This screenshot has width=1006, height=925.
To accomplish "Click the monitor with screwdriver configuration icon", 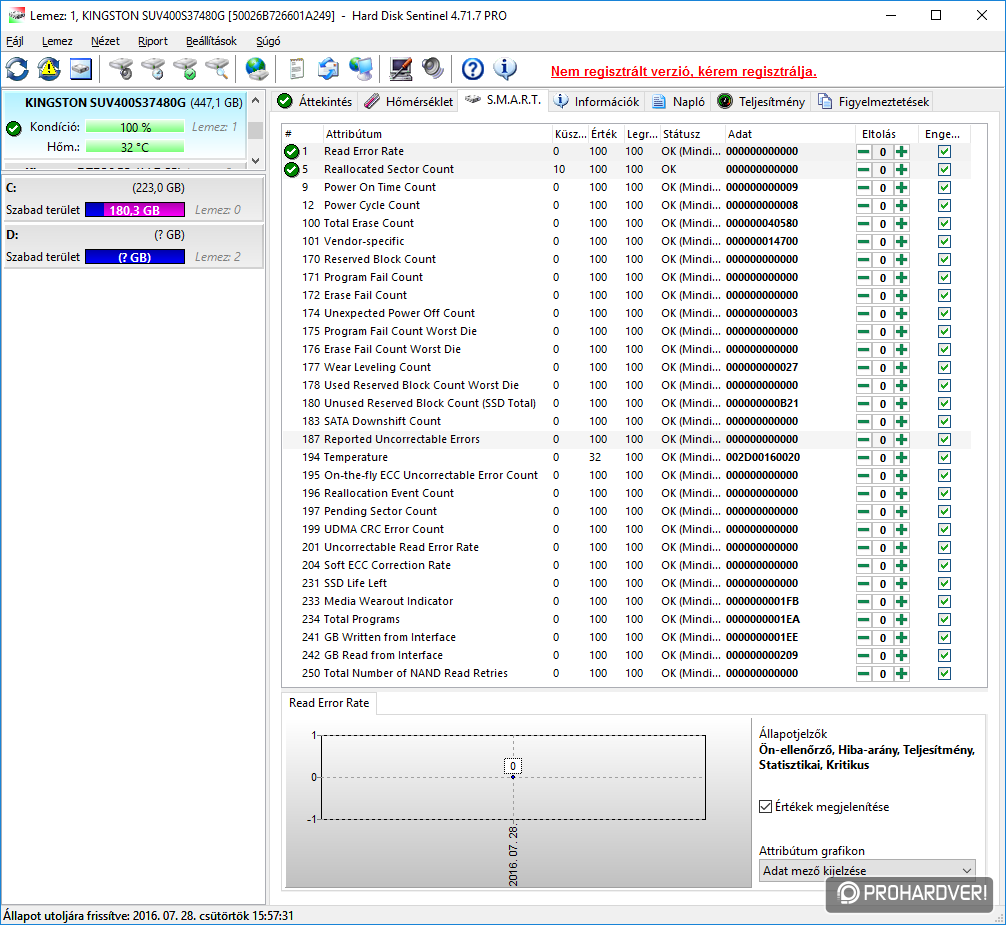I will 401,69.
